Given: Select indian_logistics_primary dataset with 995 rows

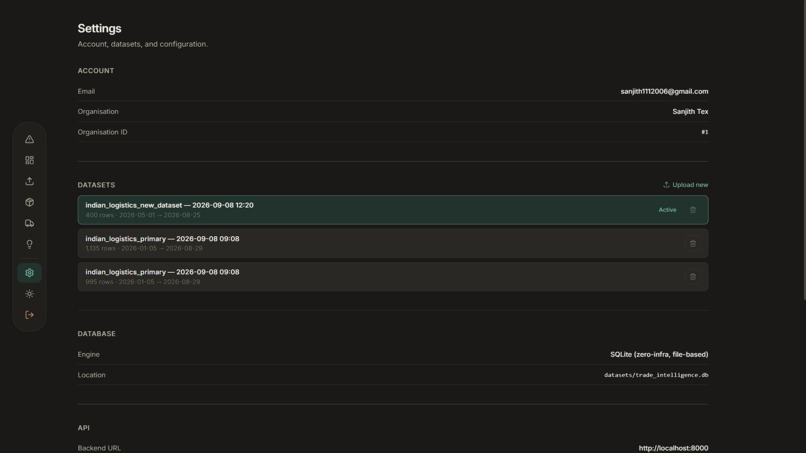Looking at the screenshot, I should tap(393, 277).
